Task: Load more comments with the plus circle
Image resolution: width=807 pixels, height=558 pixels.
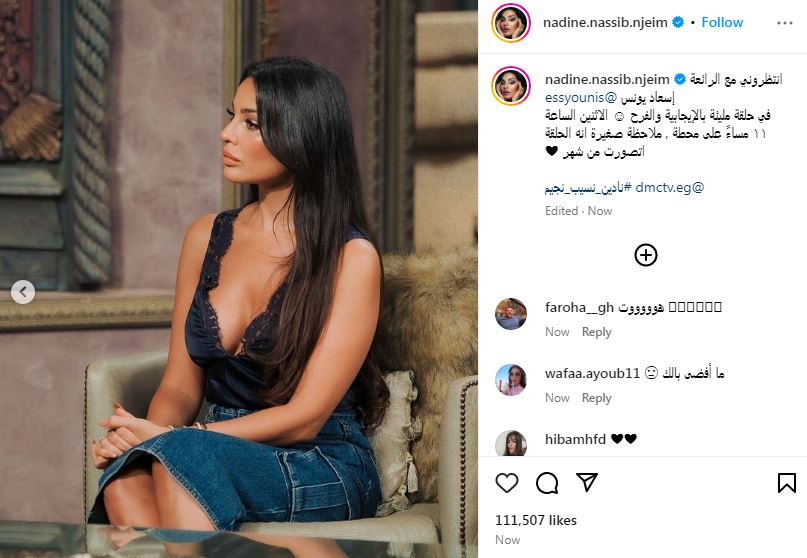Action: click(x=645, y=255)
